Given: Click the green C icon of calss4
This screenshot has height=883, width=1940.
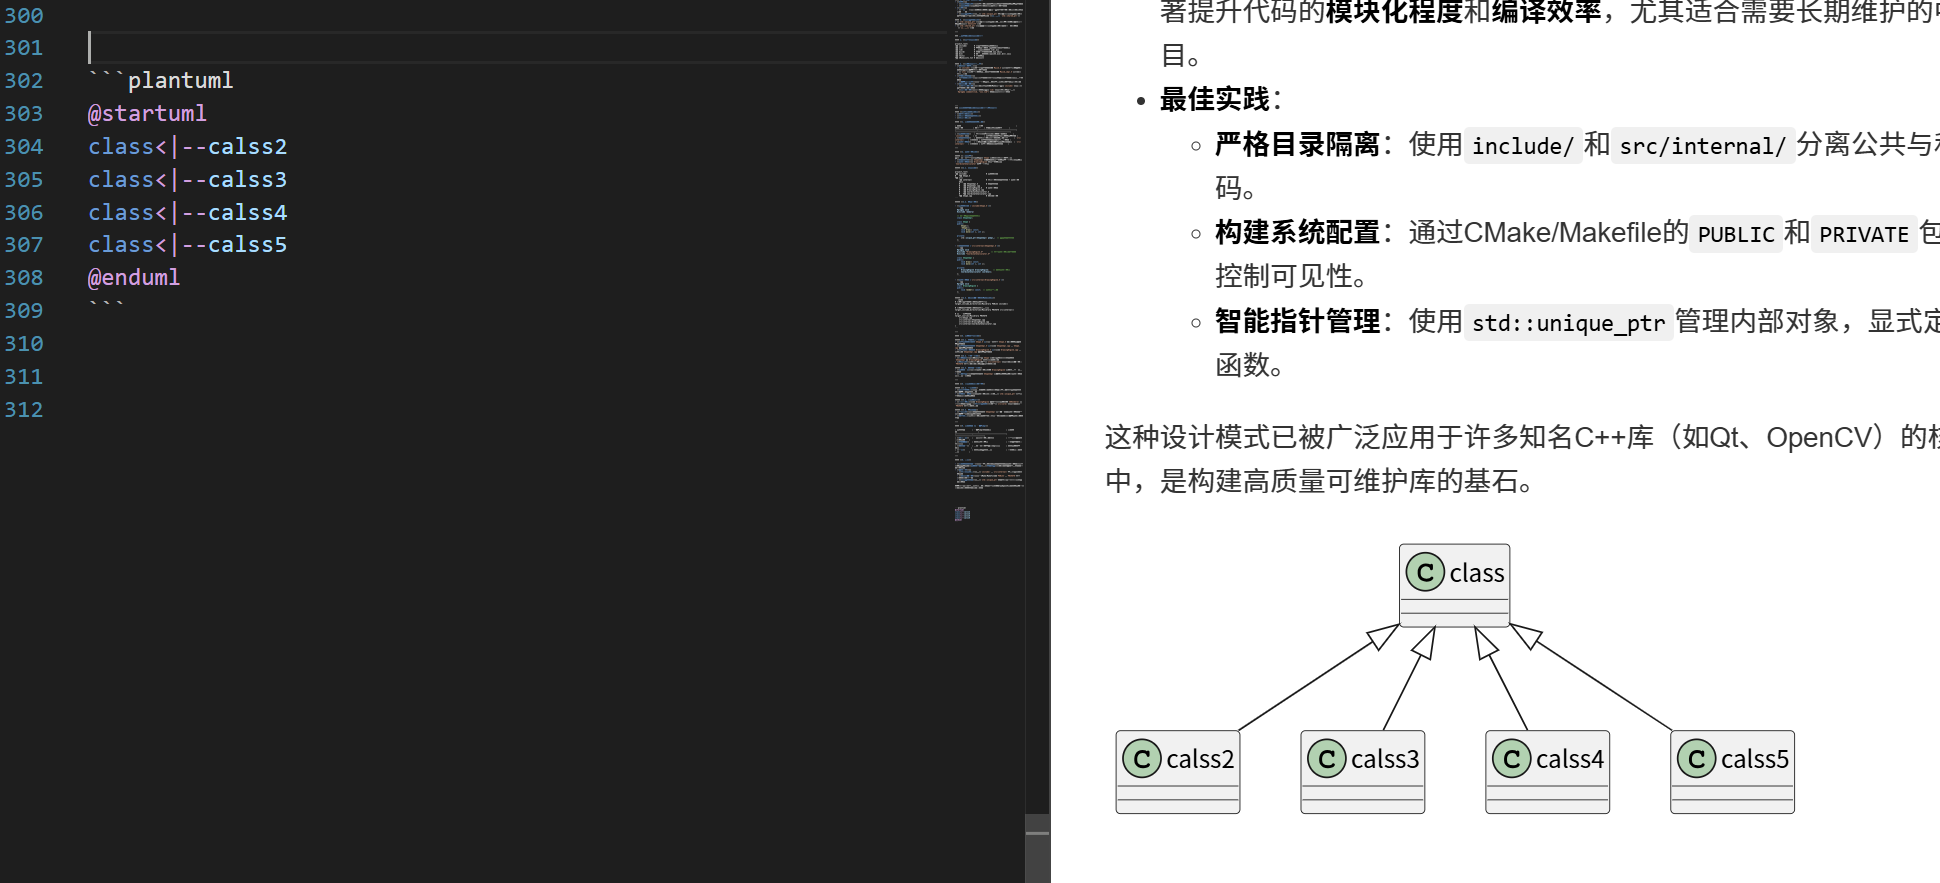Looking at the screenshot, I should [1512, 759].
